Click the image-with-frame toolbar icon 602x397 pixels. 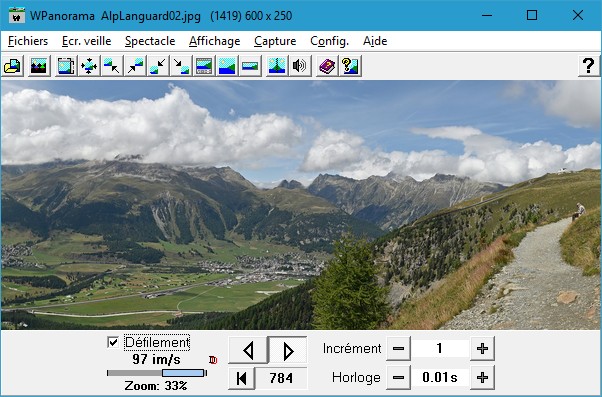(x=66, y=66)
